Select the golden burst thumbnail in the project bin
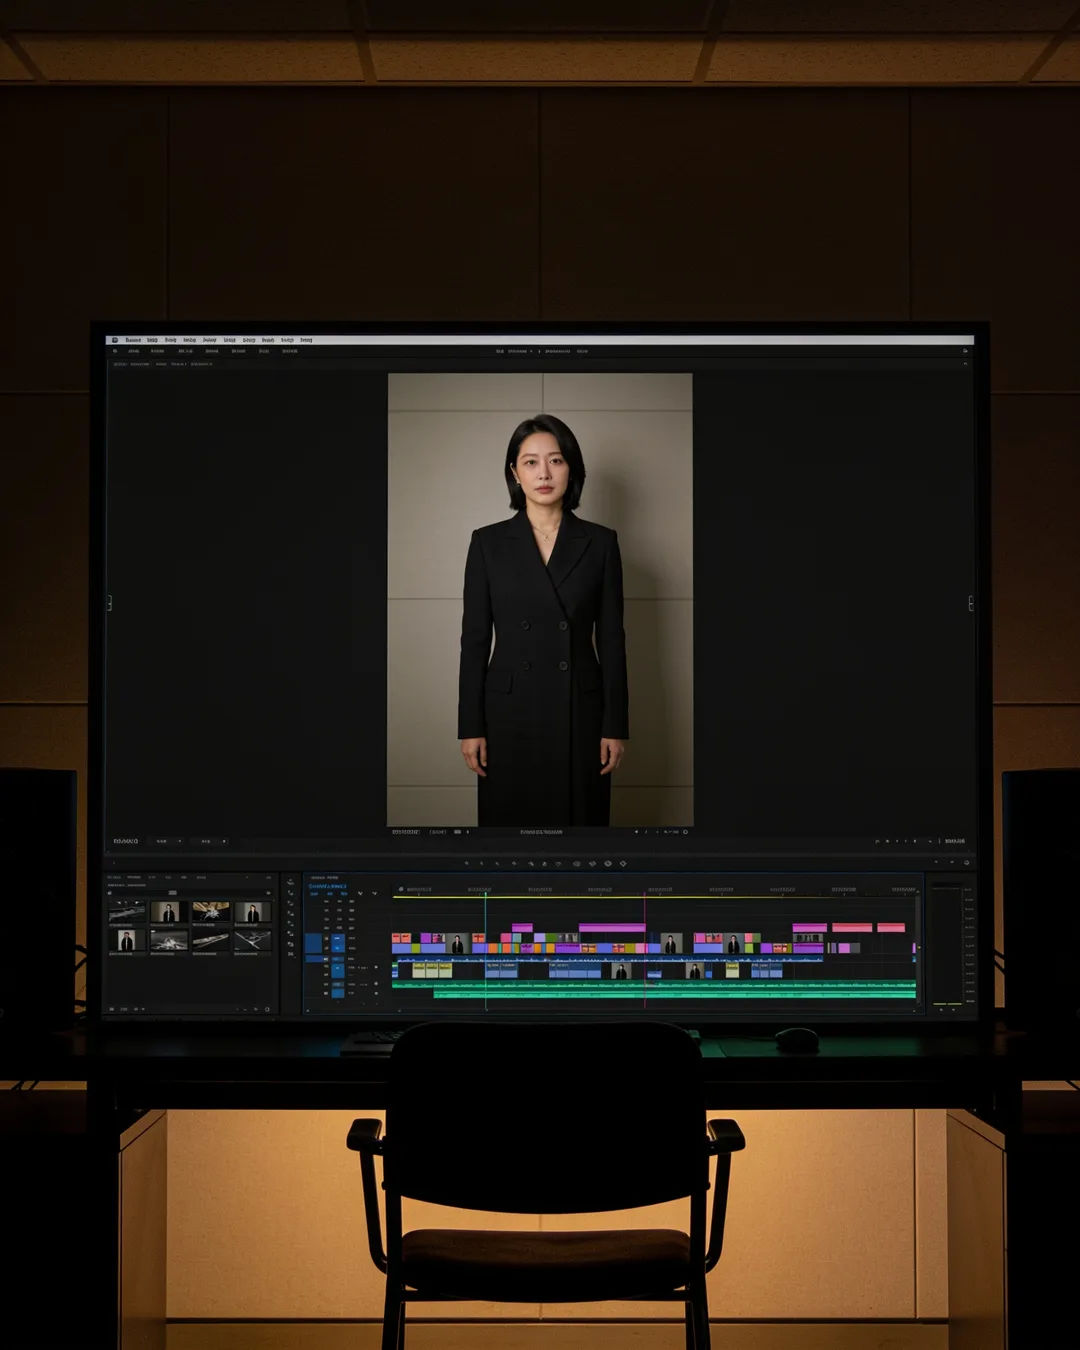The image size is (1080, 1350). [x=211, y=912]
